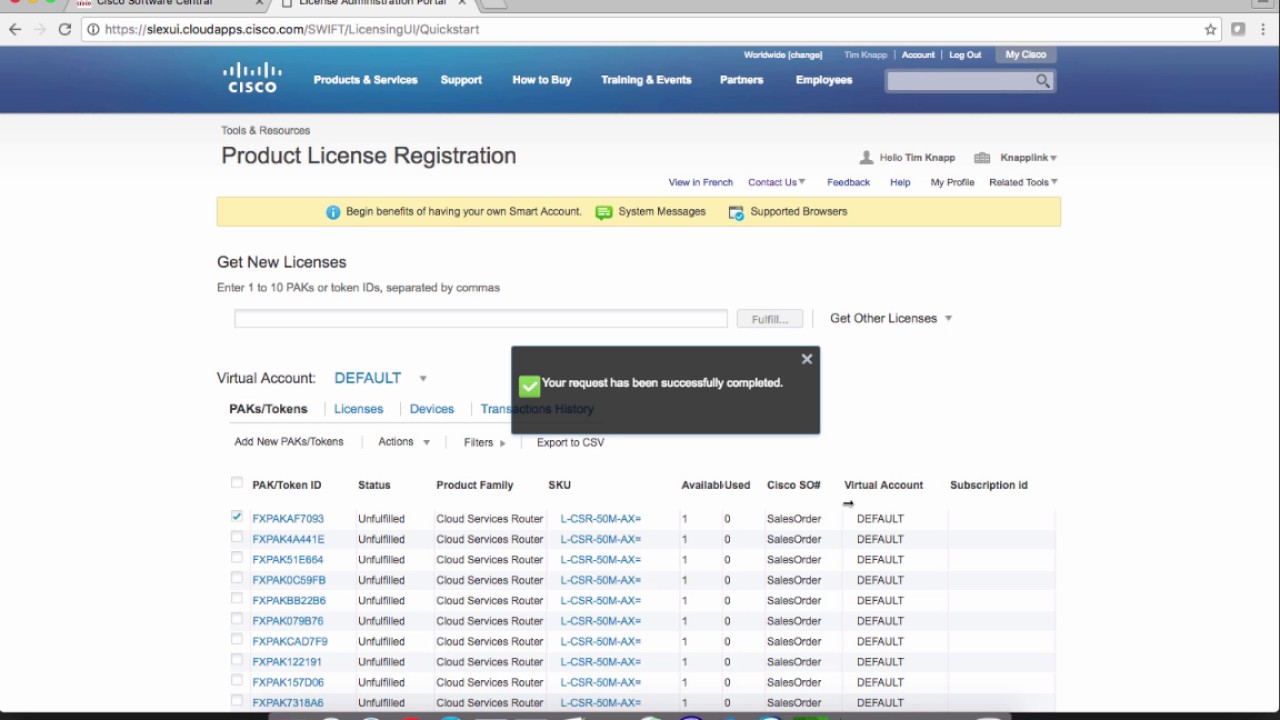Screen dimensions: 1280x720
Task: Open Products & Services menu
Action: (365, 80)
